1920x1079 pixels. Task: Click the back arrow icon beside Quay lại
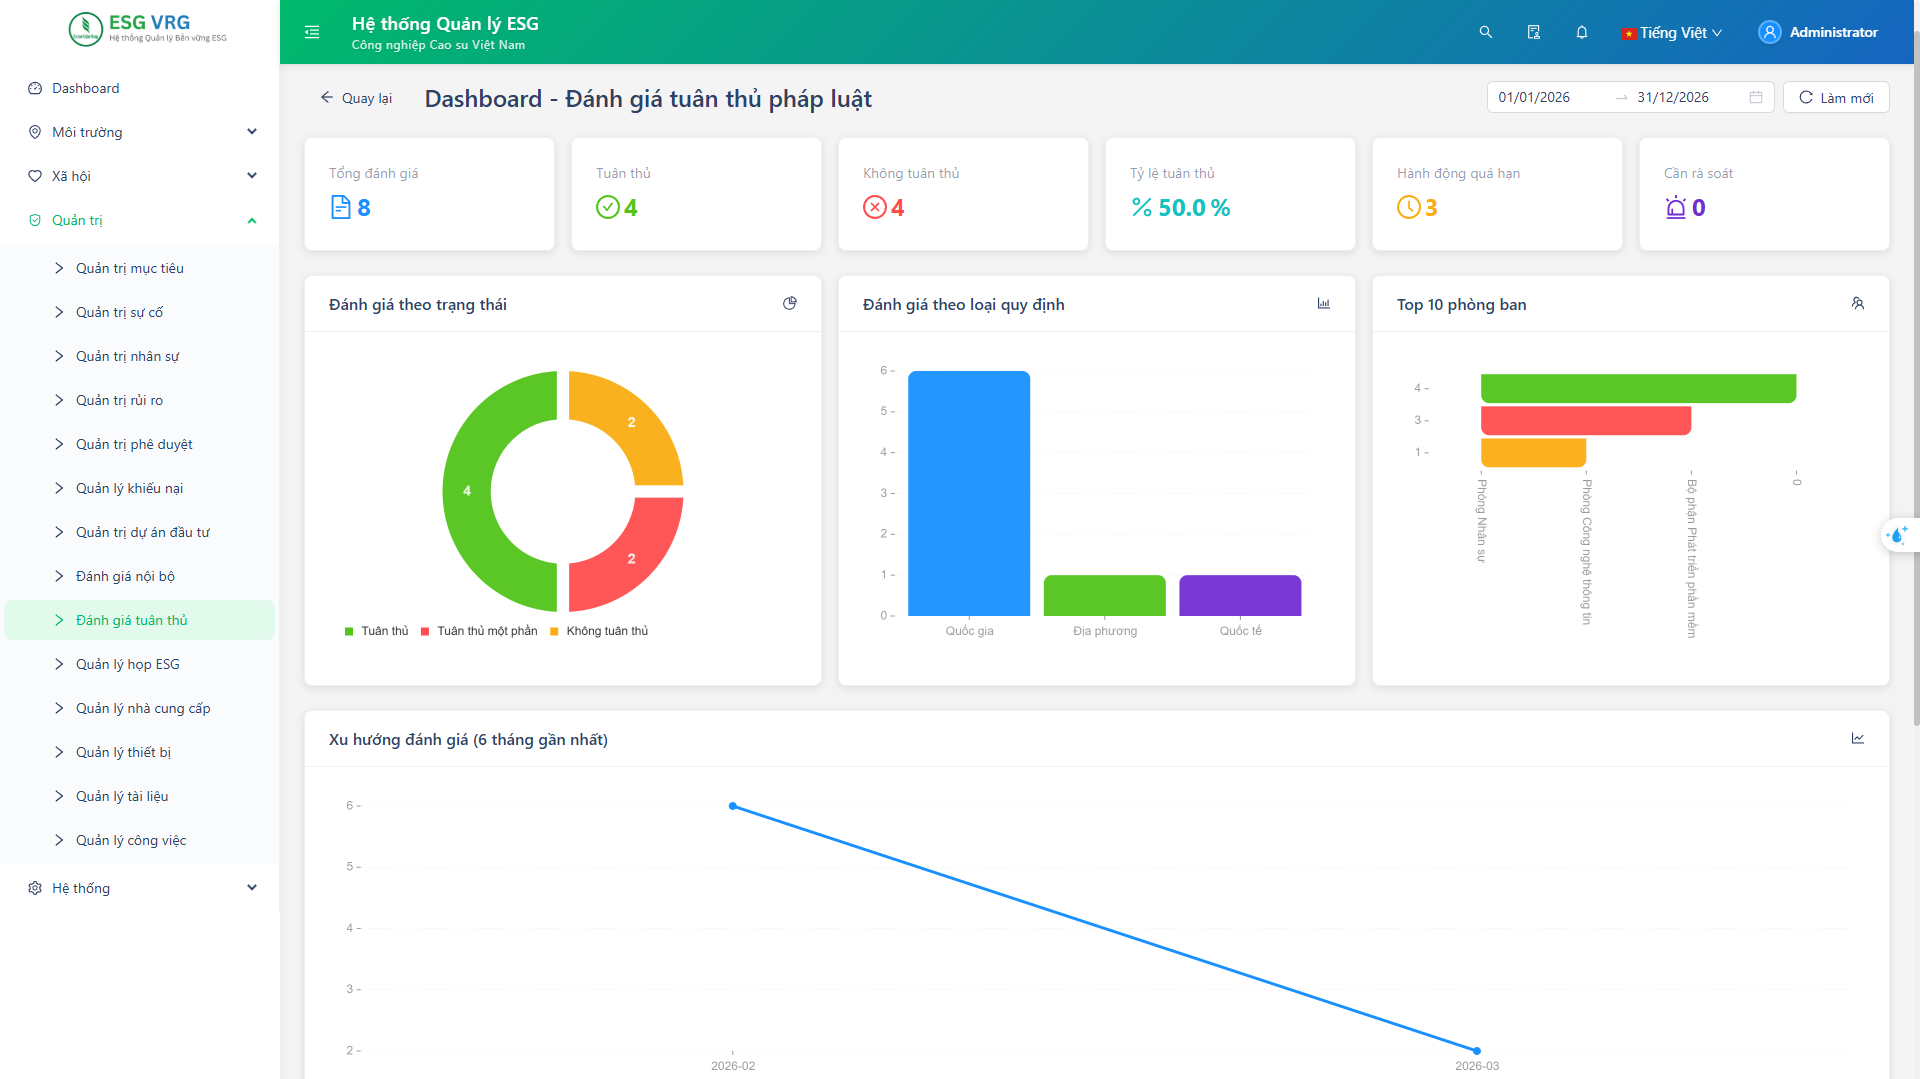pyautogui.click(x=326, y=97)
